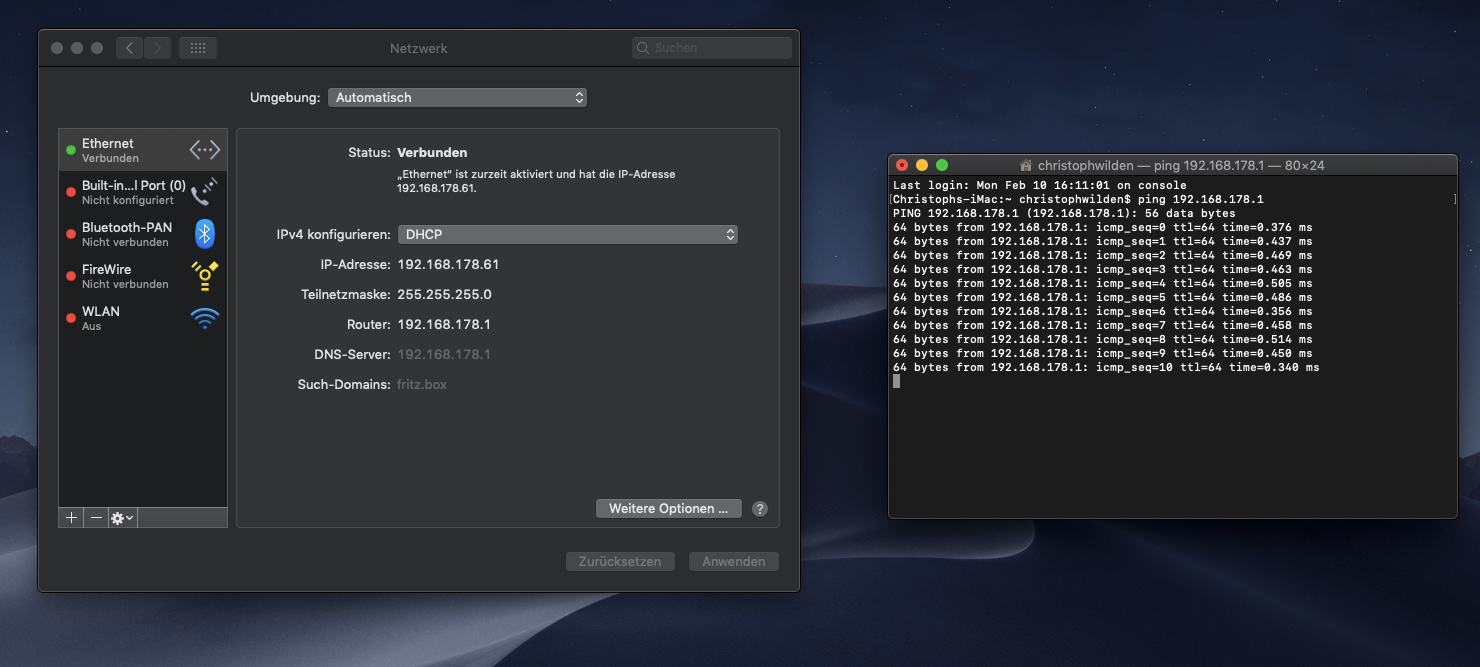Click the blue Wi-Fi icon

point(205,319)
